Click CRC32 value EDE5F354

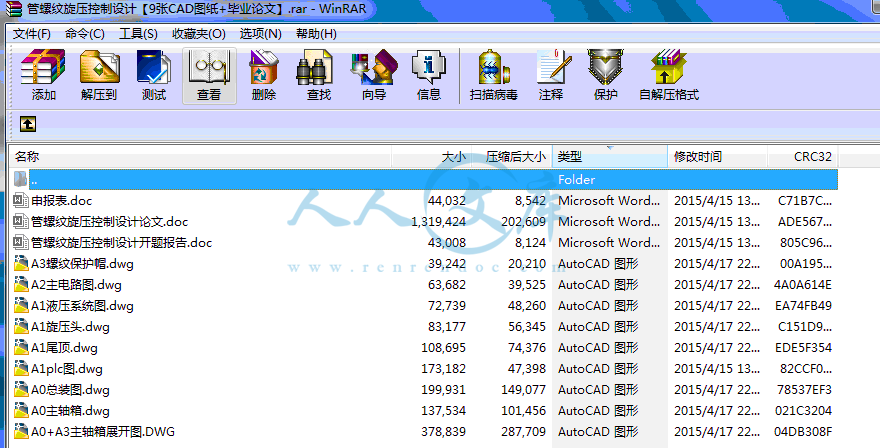803,348
